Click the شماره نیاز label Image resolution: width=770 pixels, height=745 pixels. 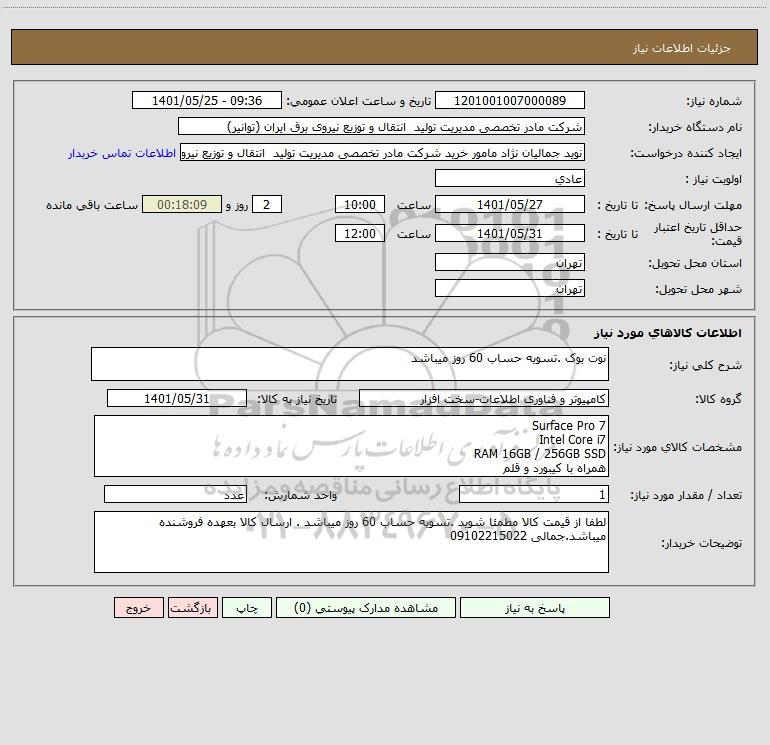coord(714,101)
